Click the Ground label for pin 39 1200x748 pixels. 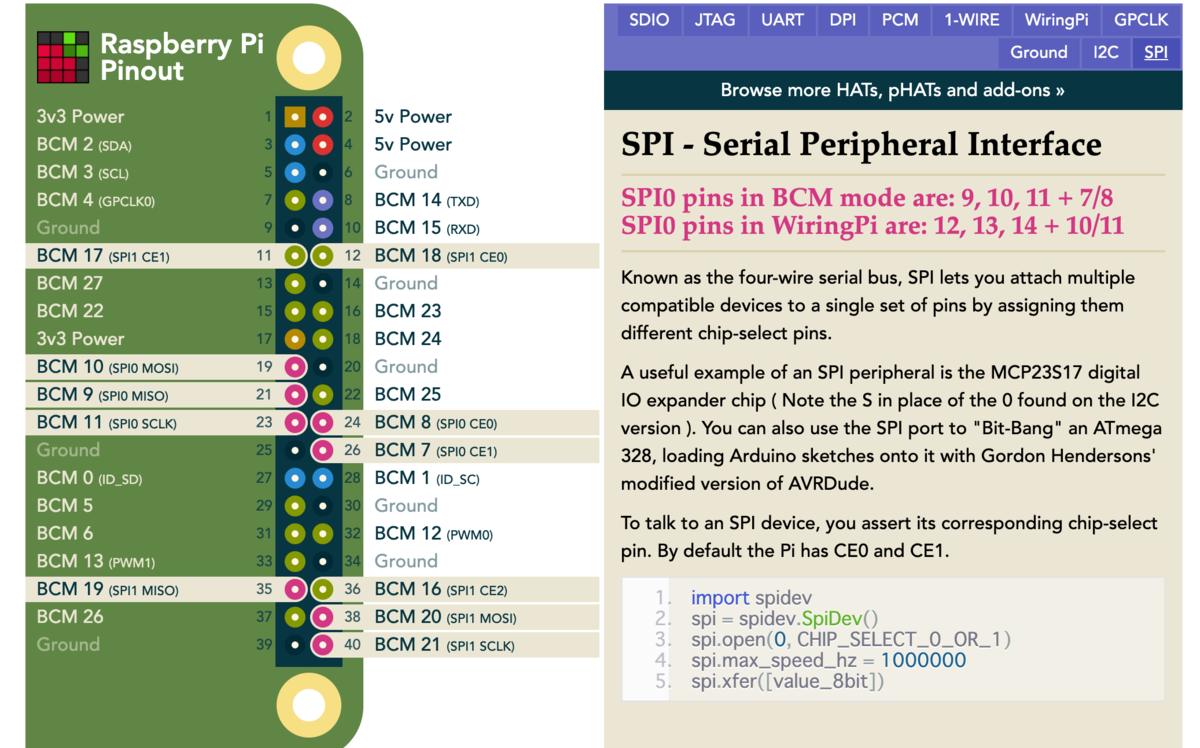[68, 645]
